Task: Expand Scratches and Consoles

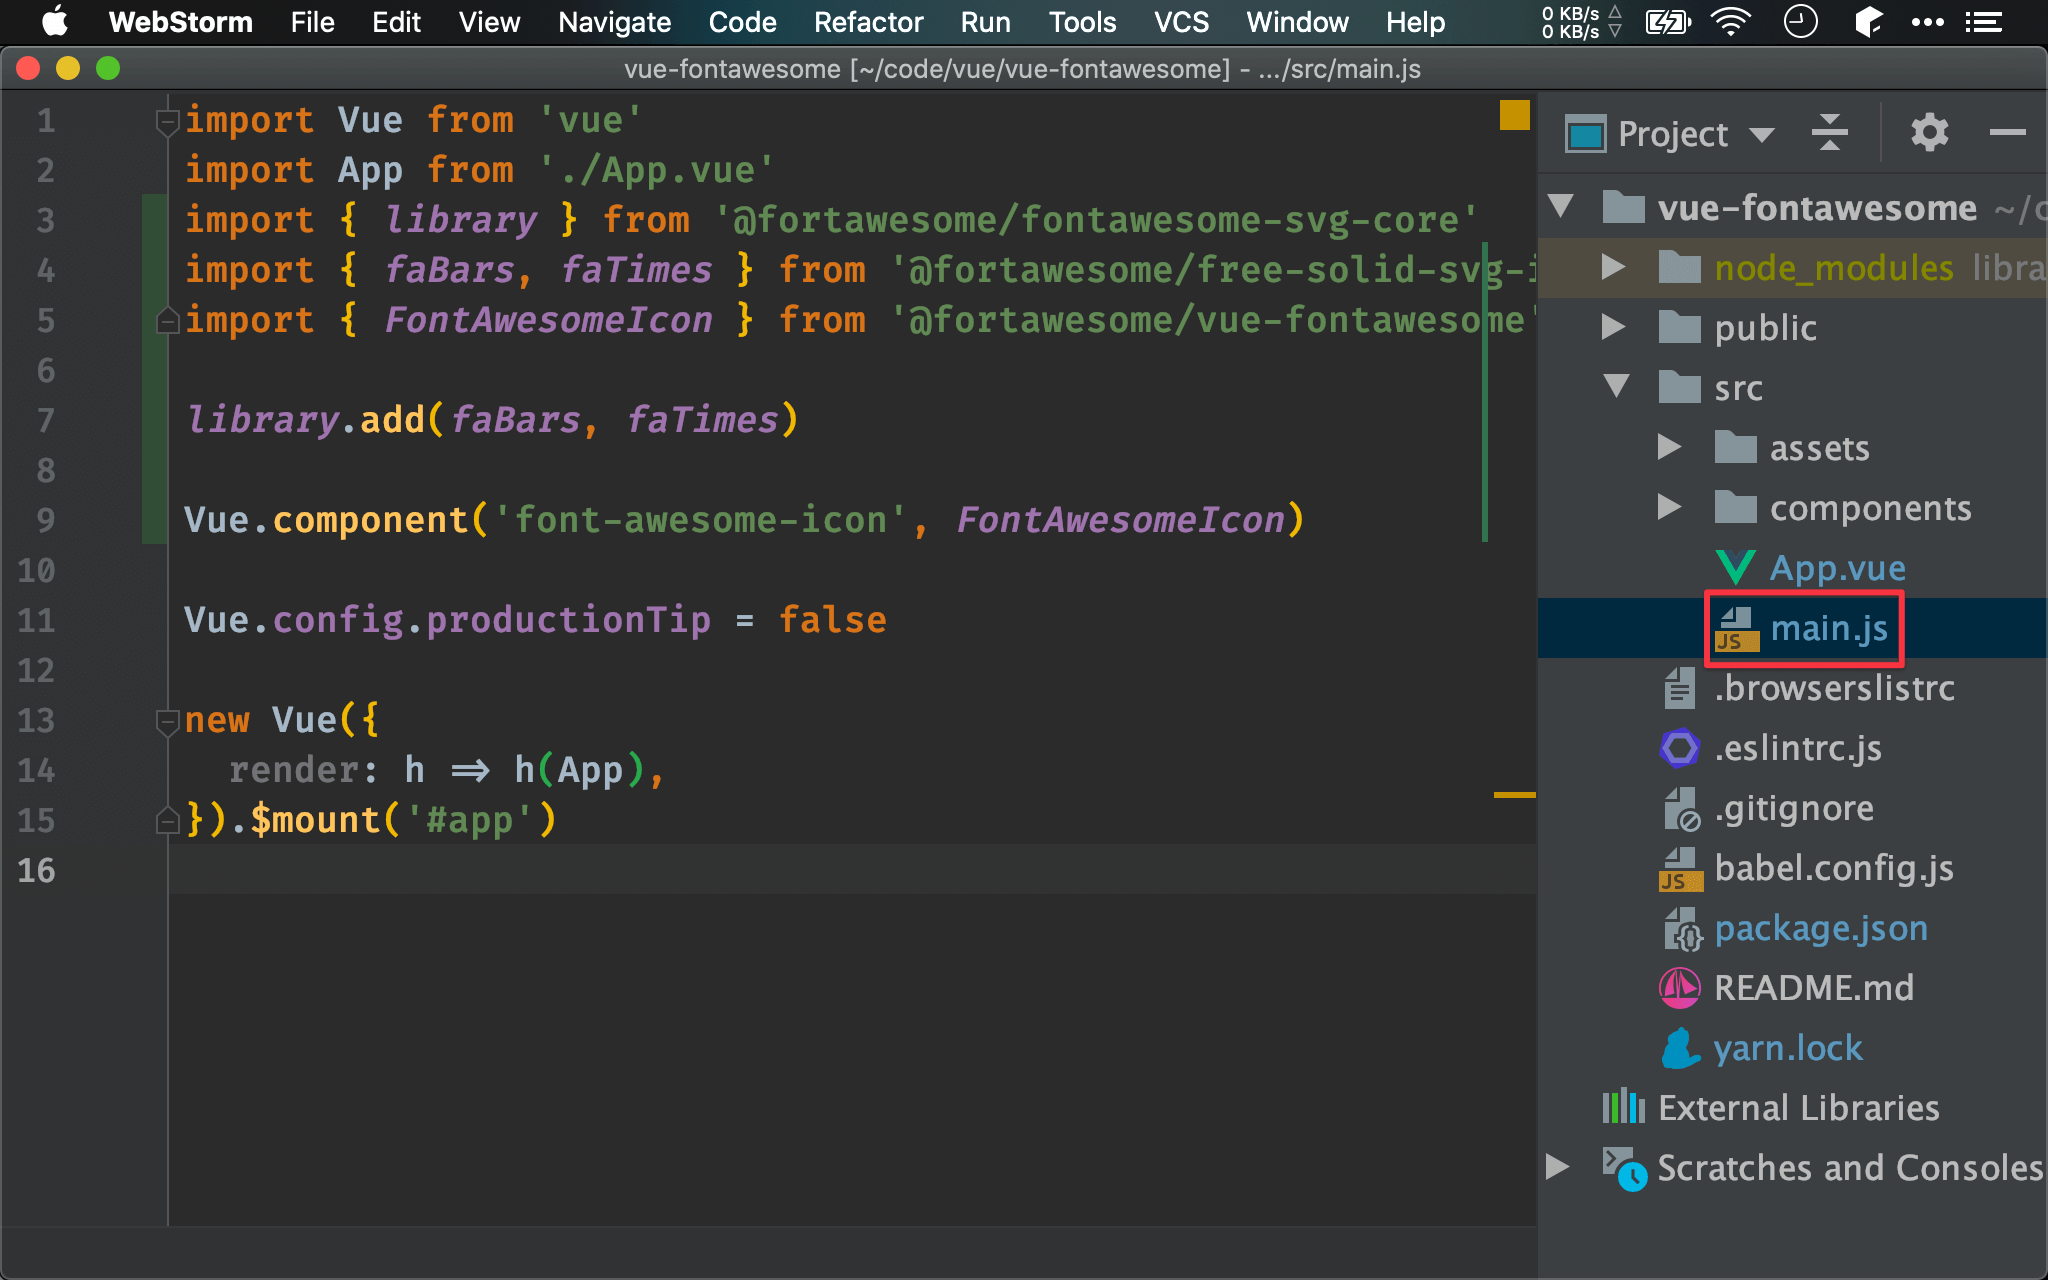Action: pyautogui.click(x=1557, y=1167)
